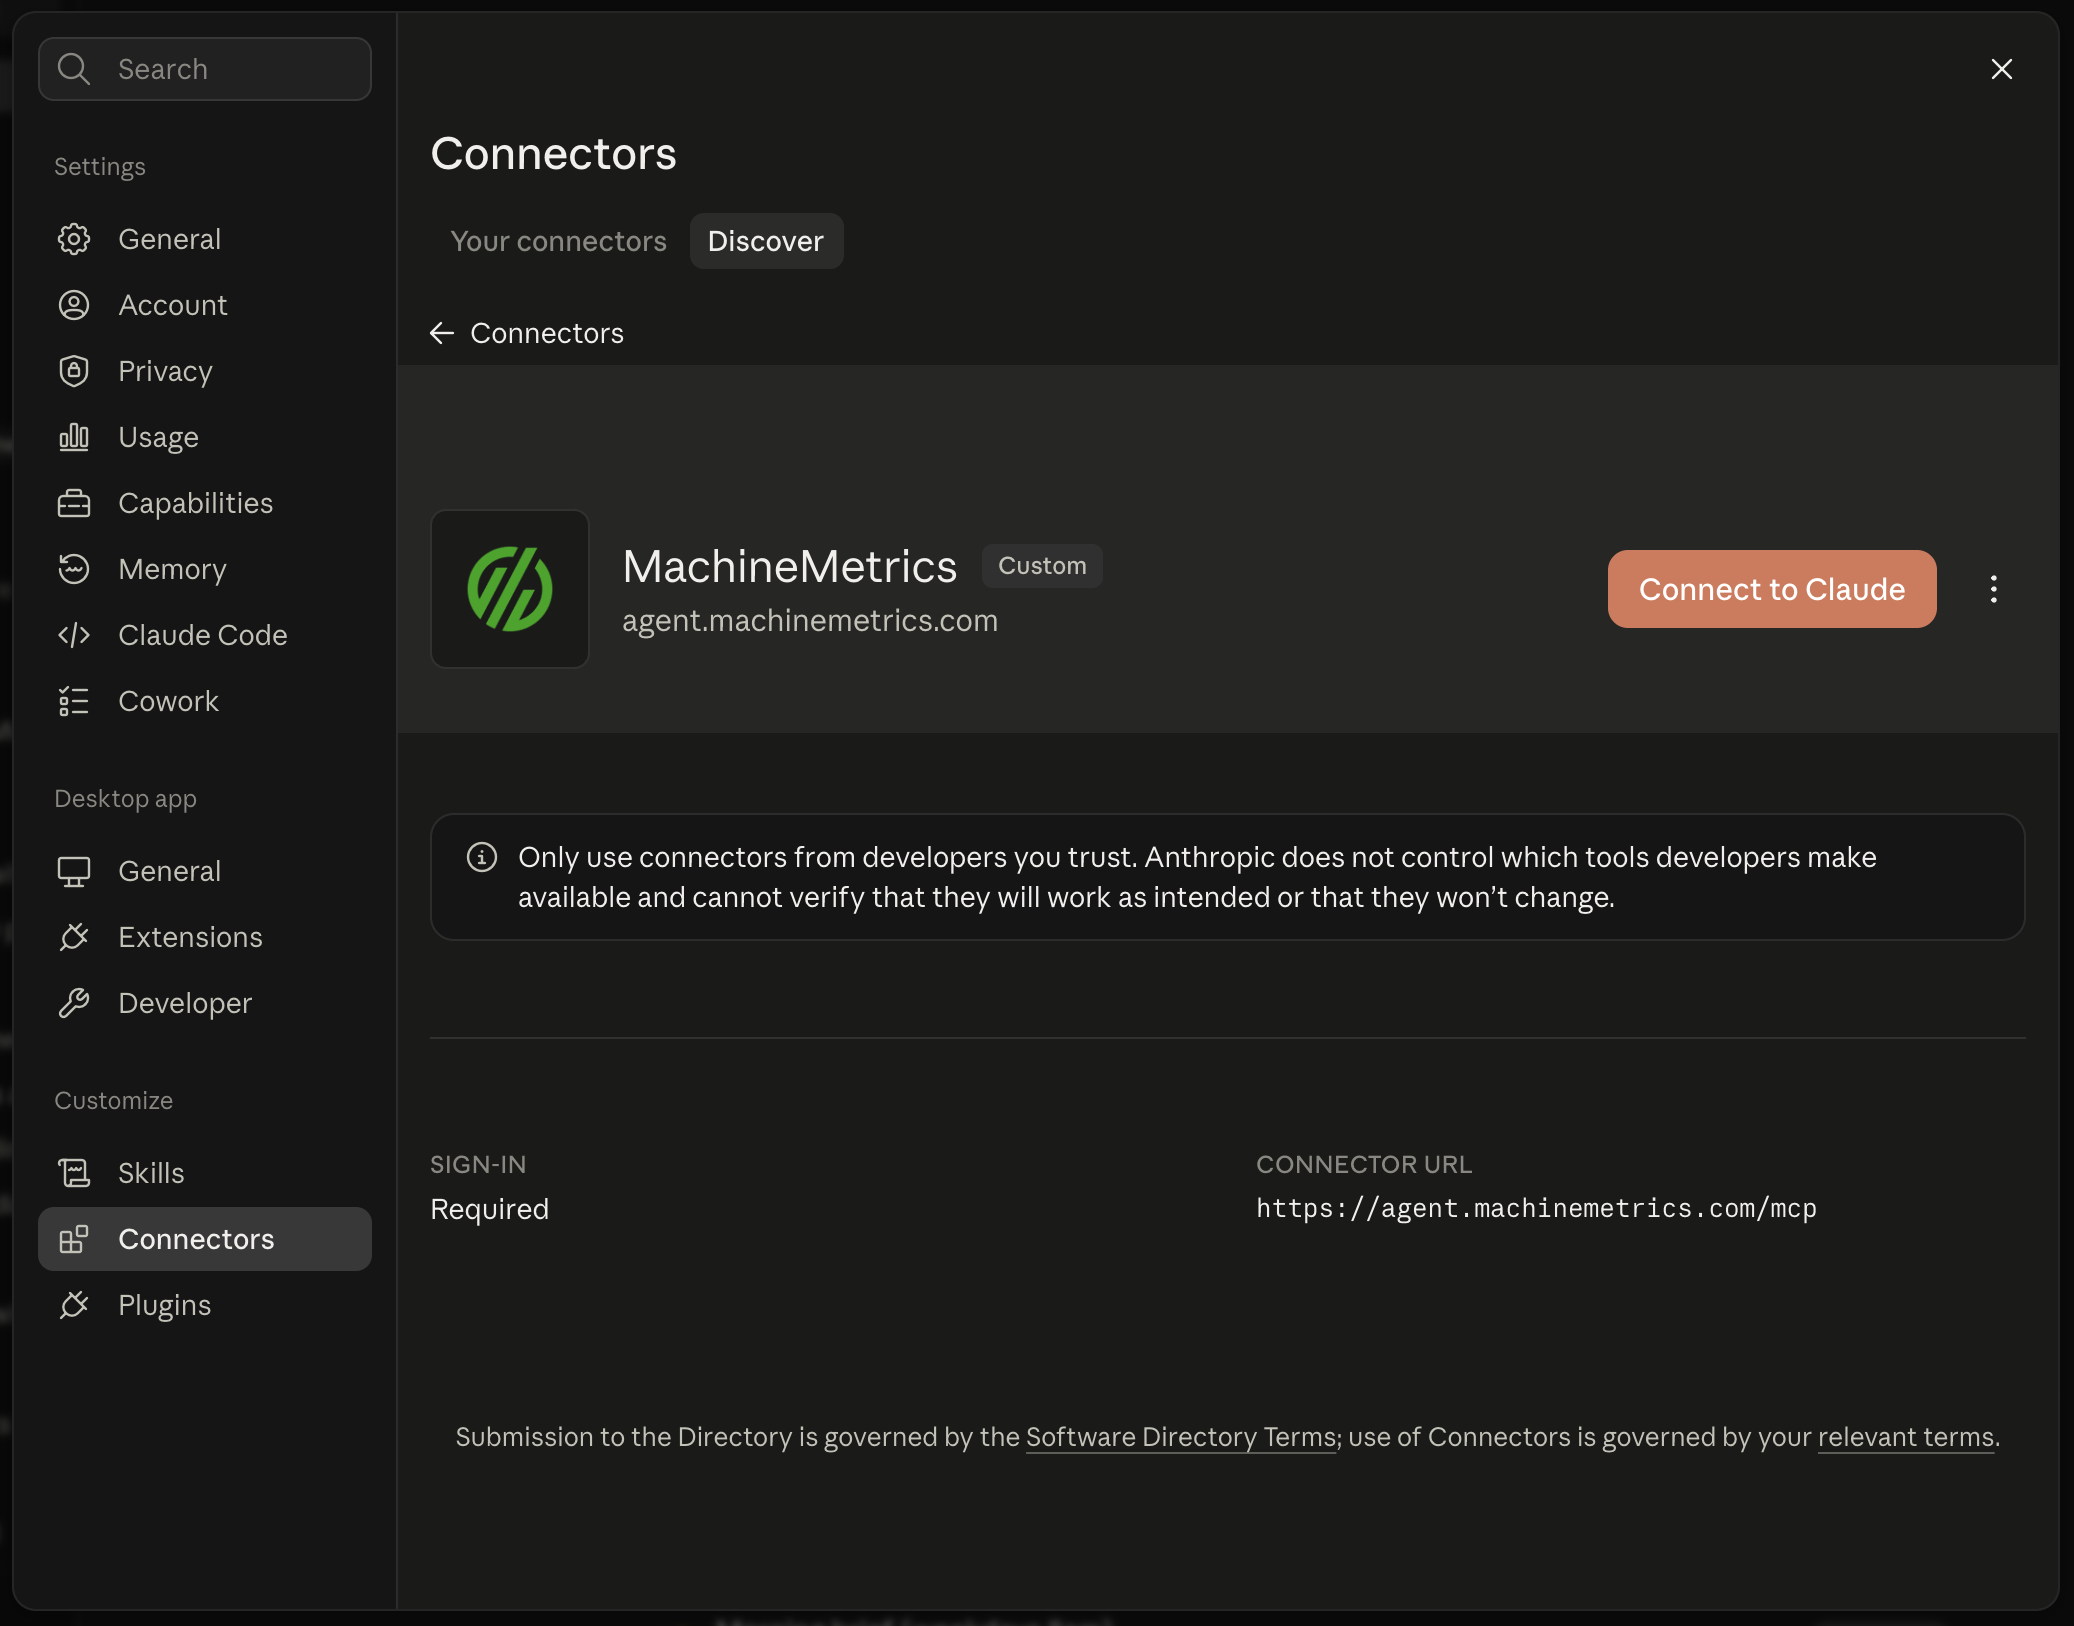This screenshot has height=1626, width=2074.
Task: Switch to the Your connectors tab
Action: 558,241
